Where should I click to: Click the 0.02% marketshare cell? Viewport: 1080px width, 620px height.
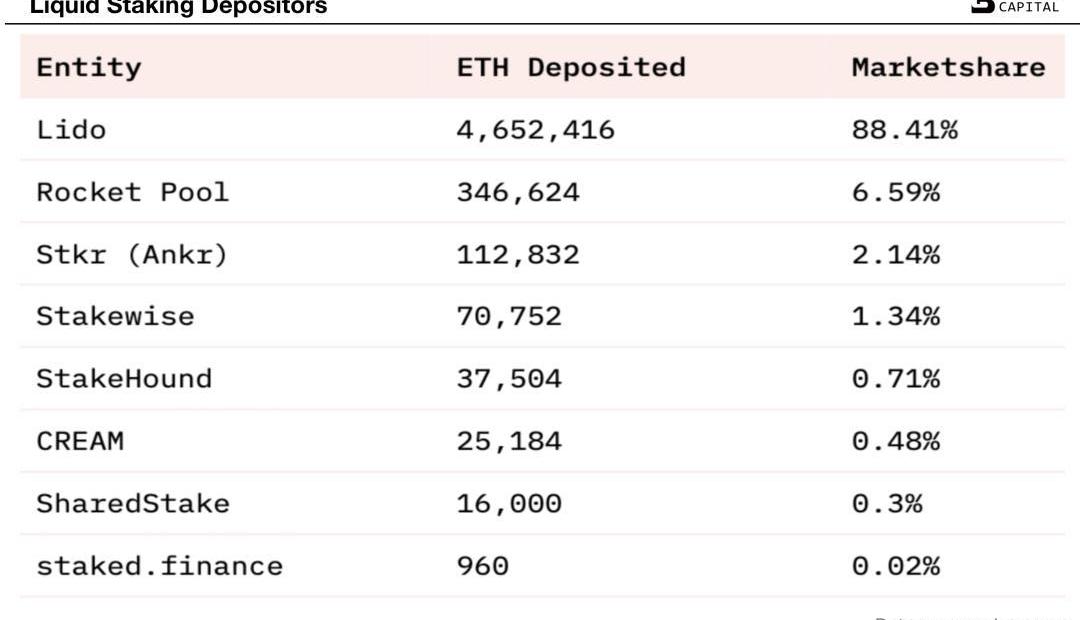pos(896,566)
